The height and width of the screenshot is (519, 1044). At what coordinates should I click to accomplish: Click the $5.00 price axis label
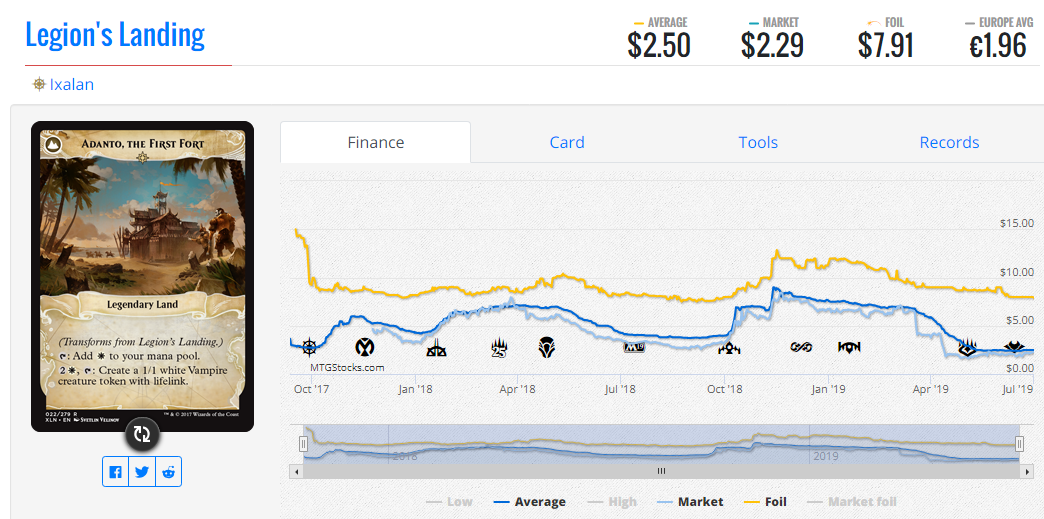coord(1019,320)
